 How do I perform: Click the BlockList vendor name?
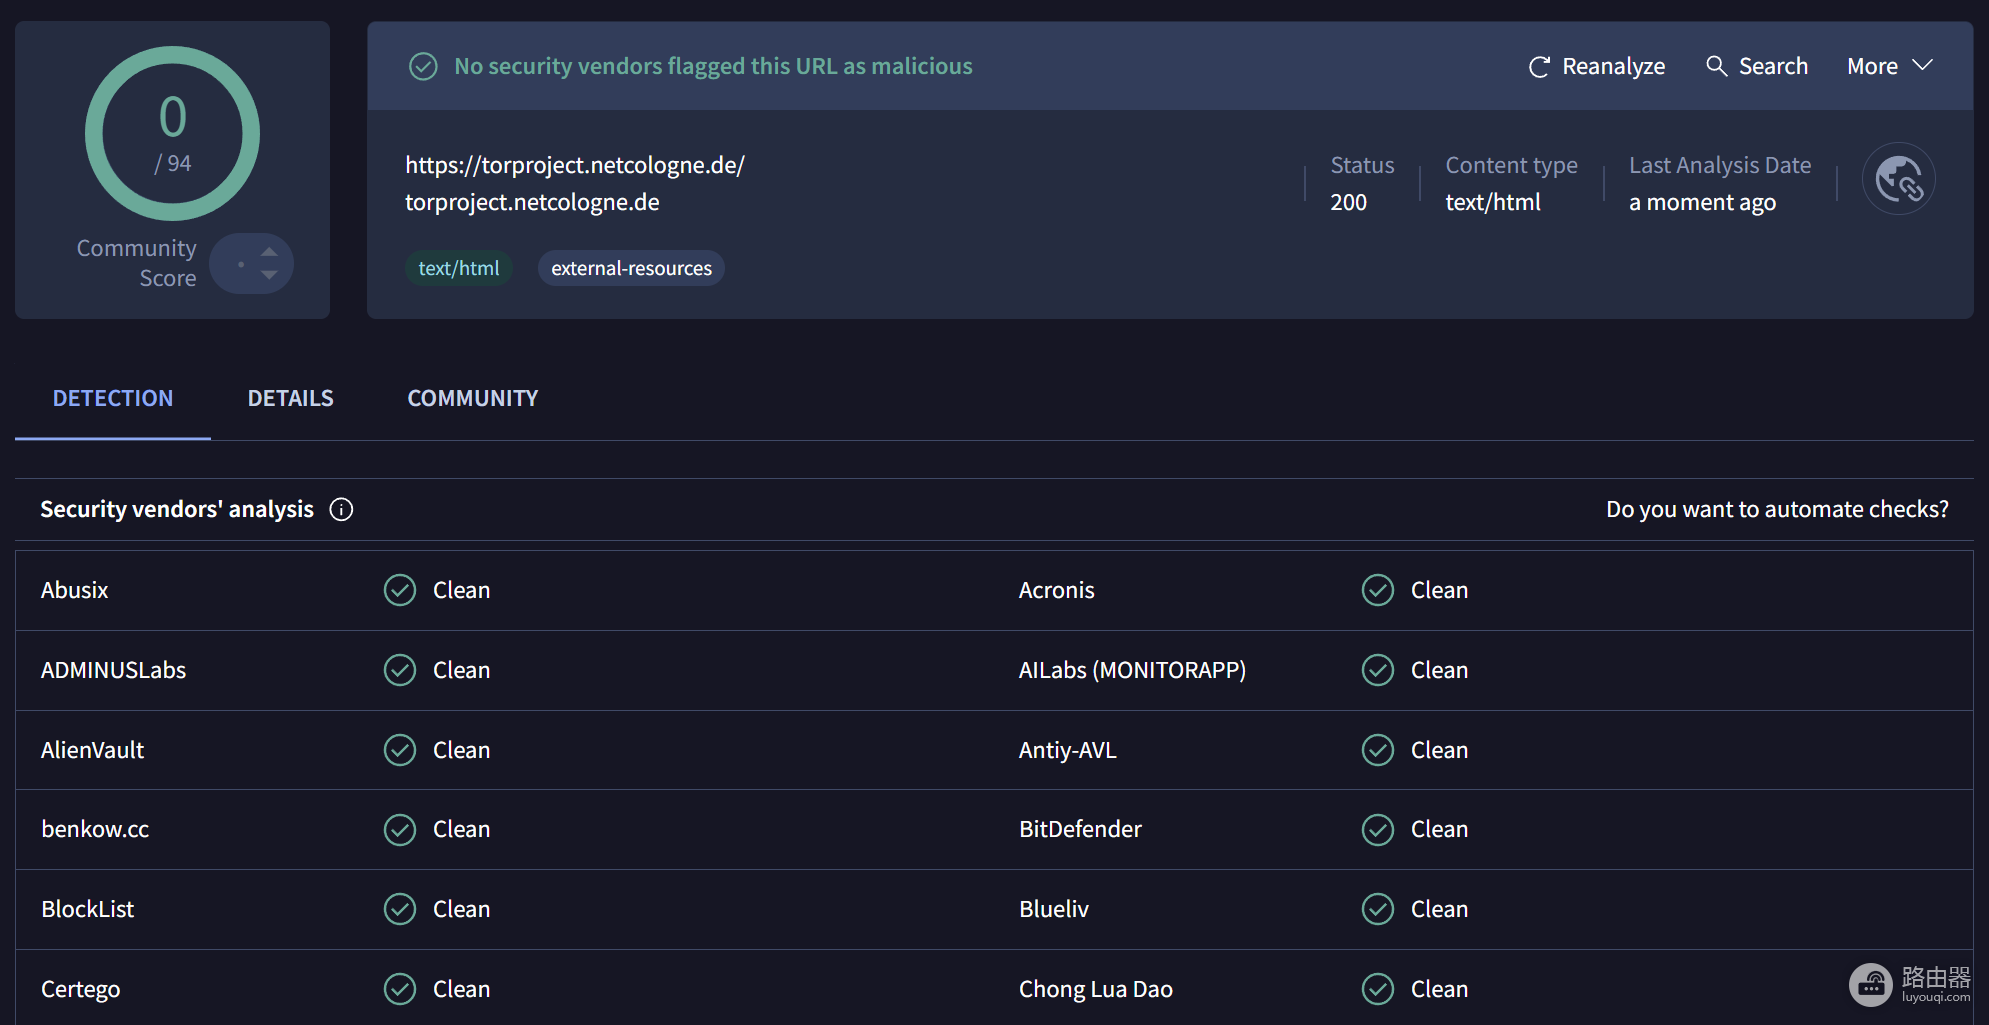[87, 909]
